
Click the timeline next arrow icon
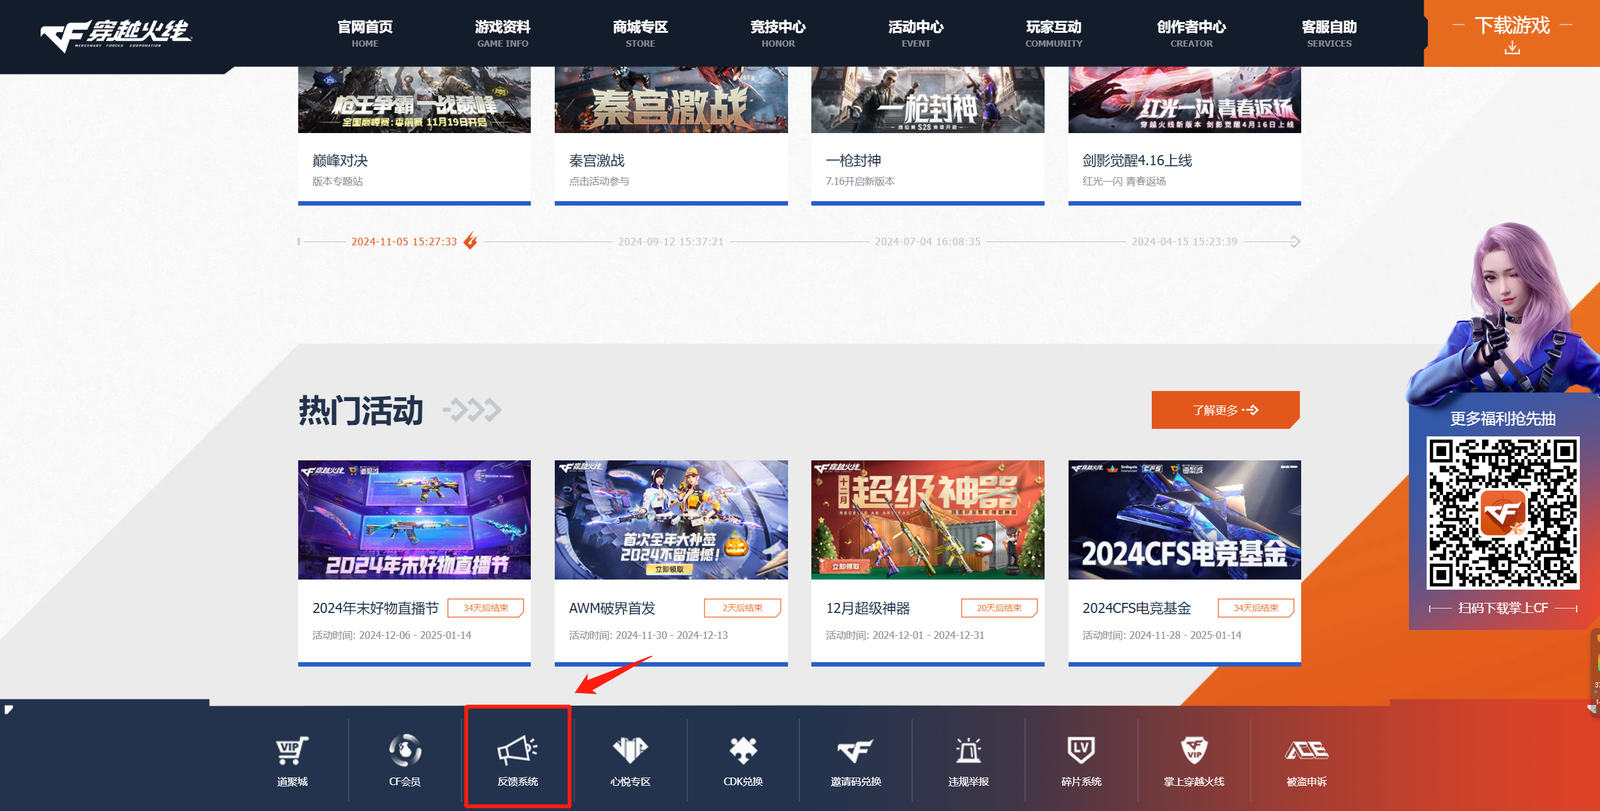(1295, 242)
